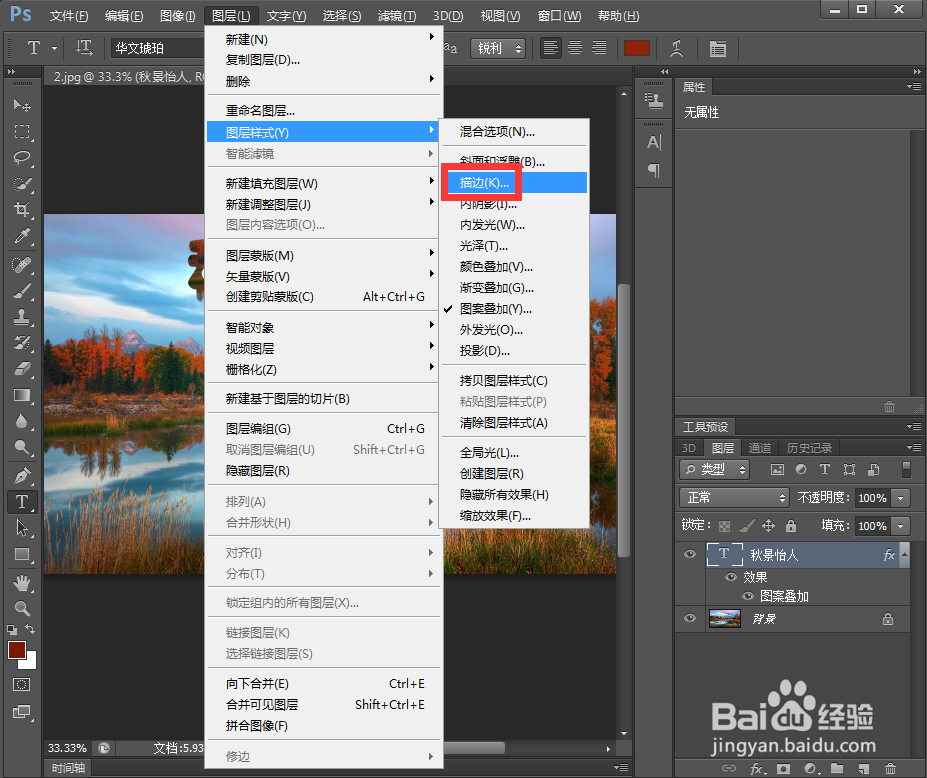Viewport: 927px width, 778px height.
Task: Open the 时间轴 panel at the bottom
Action: [x=68, y=767]
